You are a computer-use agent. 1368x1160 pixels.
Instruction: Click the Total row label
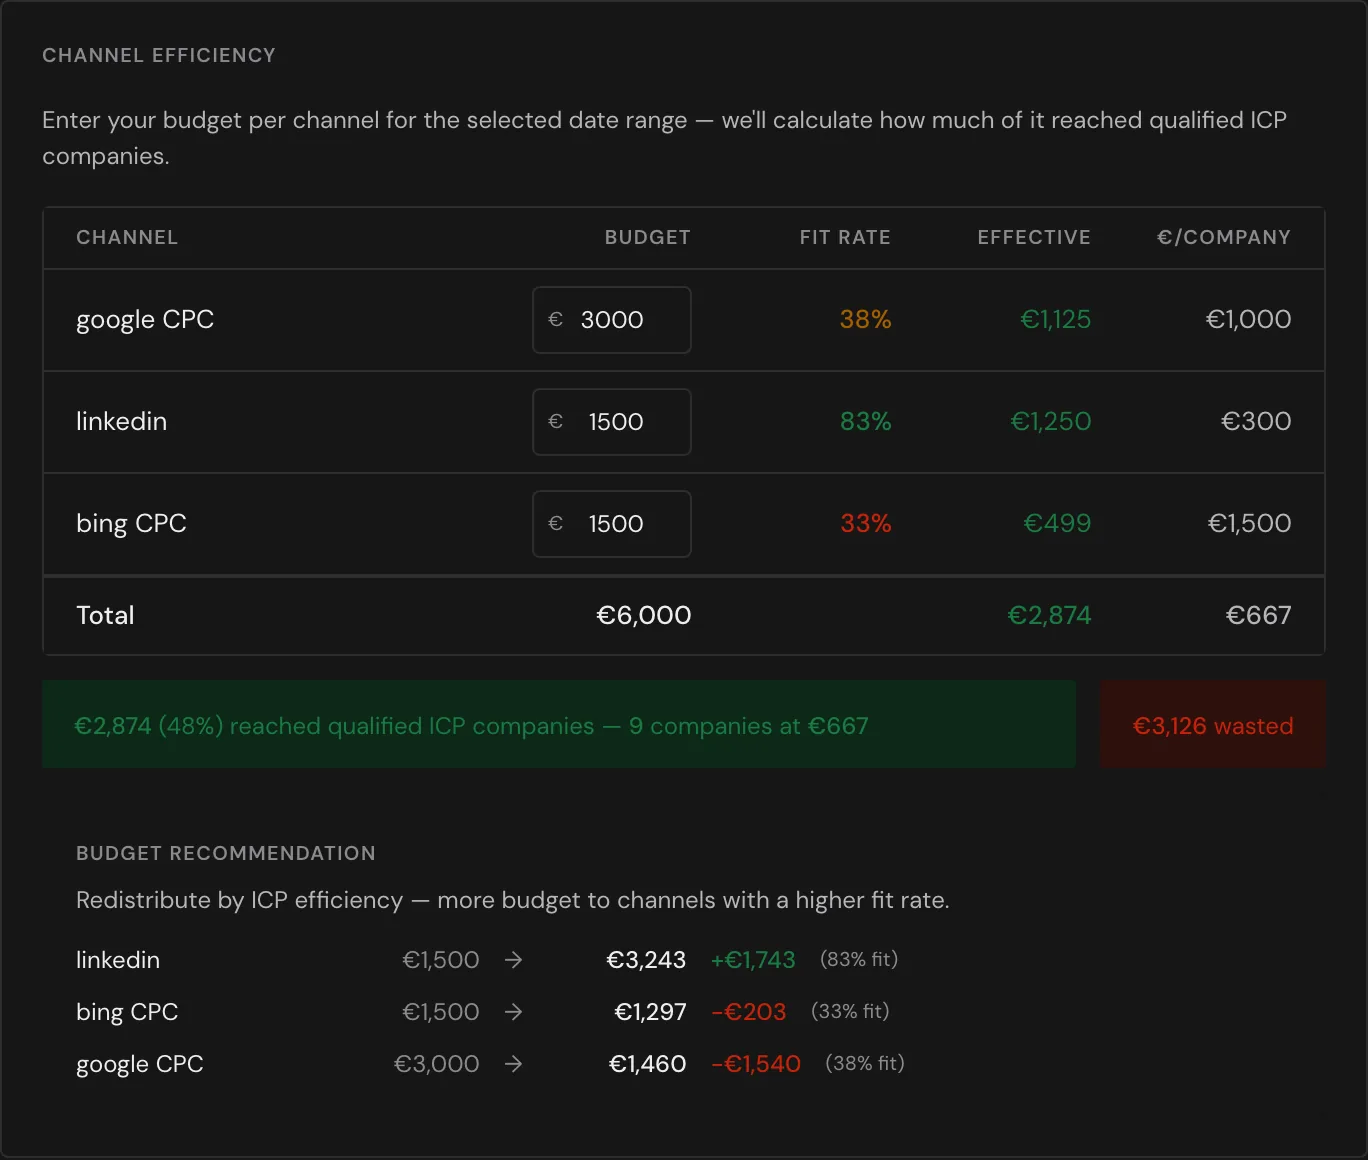(105, 616)
